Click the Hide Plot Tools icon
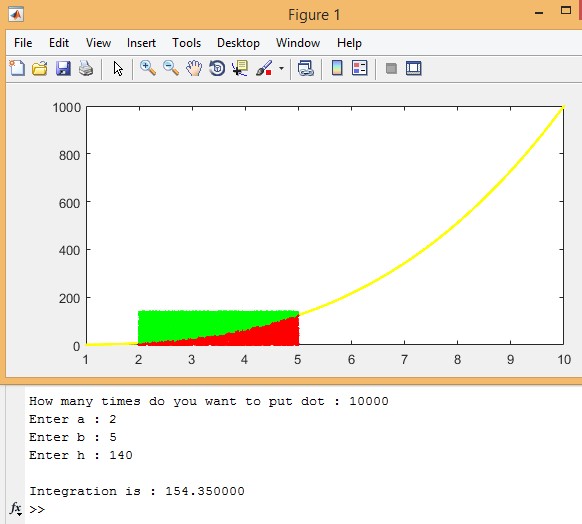This screenshot has width=582, height=524. [391, 69]
